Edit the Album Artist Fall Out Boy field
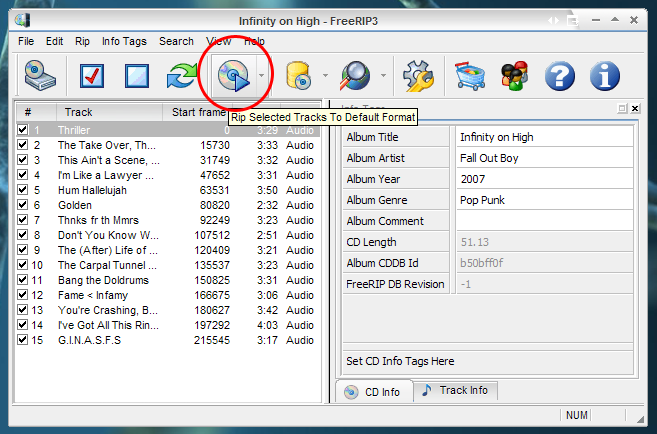 (545, 158)
